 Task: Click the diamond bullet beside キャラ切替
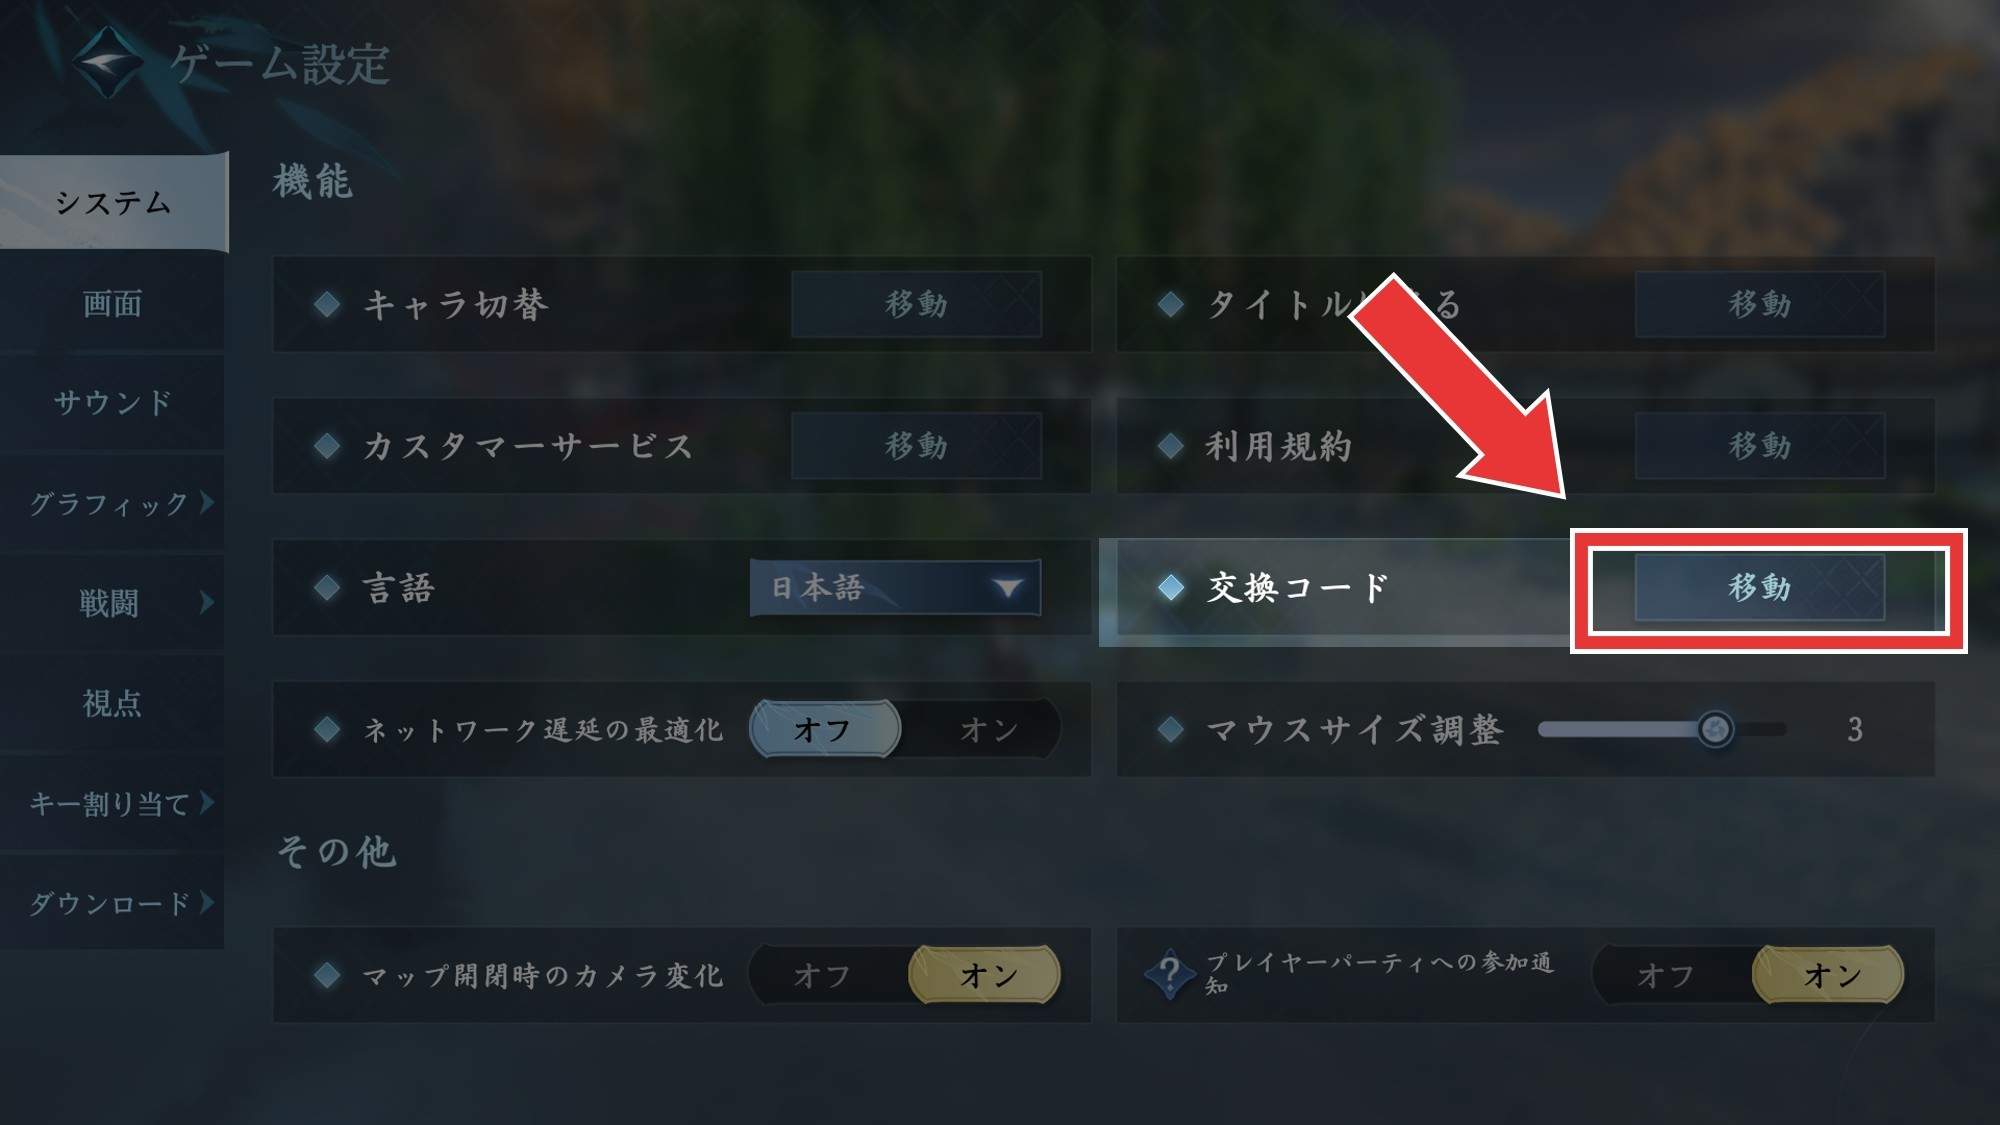327,304
